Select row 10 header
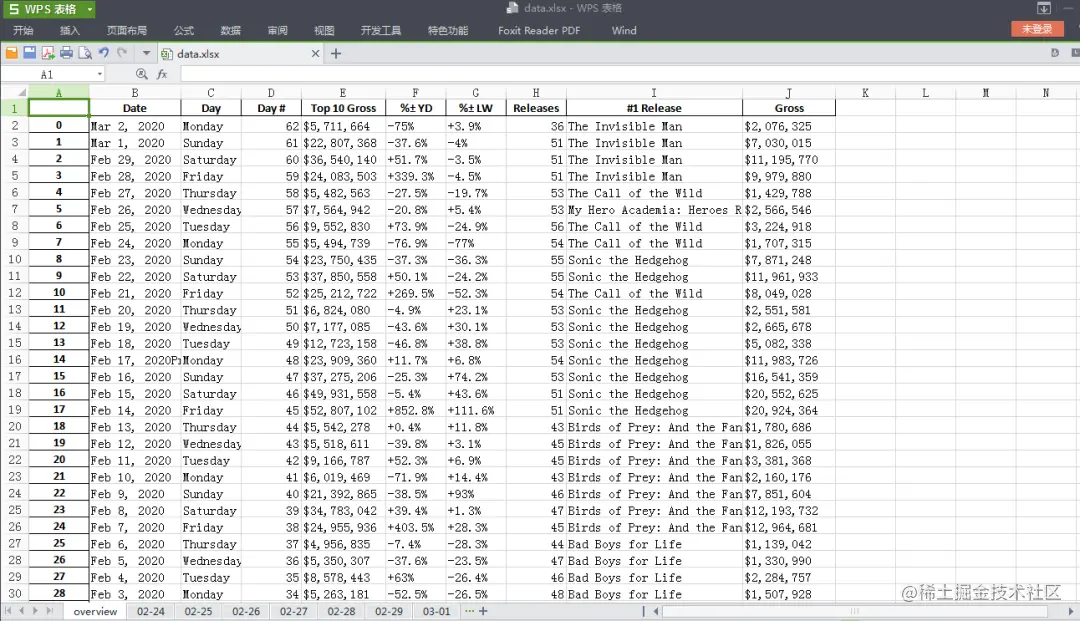This screenshot has width=1080, height=621. [x=14, y=260]
